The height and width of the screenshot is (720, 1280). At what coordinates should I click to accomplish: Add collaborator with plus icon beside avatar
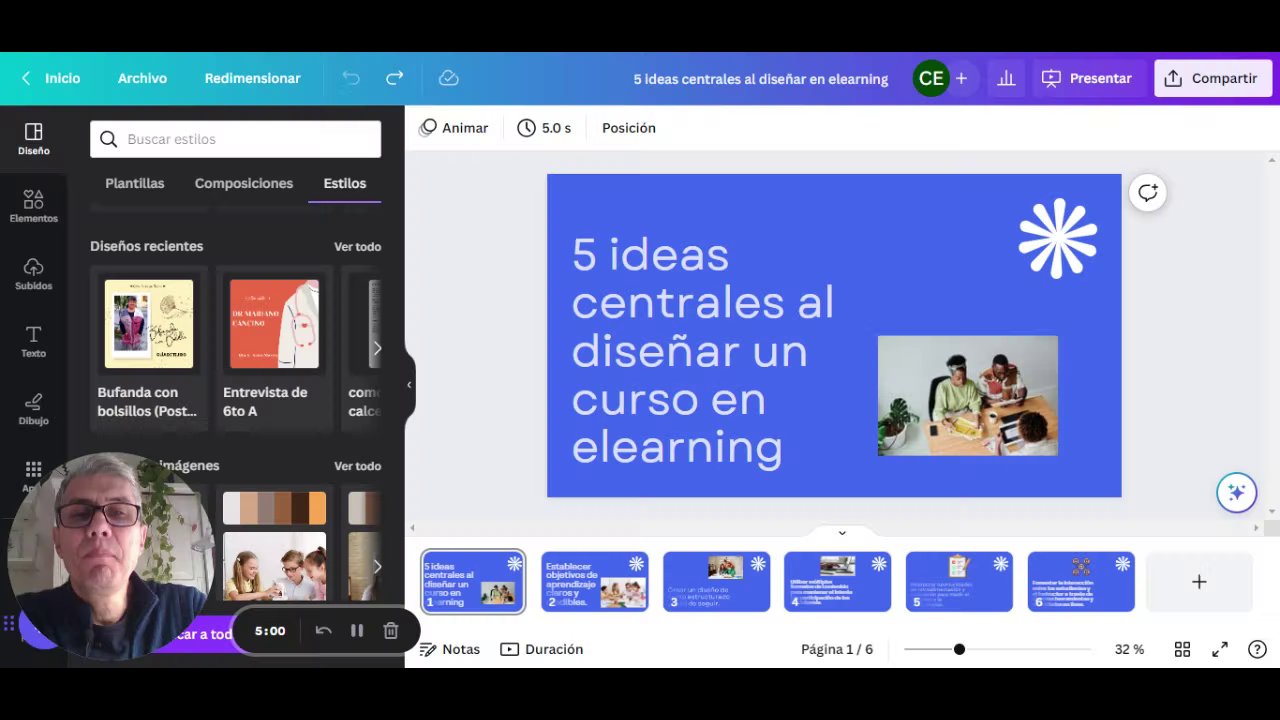(x=961, y=78)
